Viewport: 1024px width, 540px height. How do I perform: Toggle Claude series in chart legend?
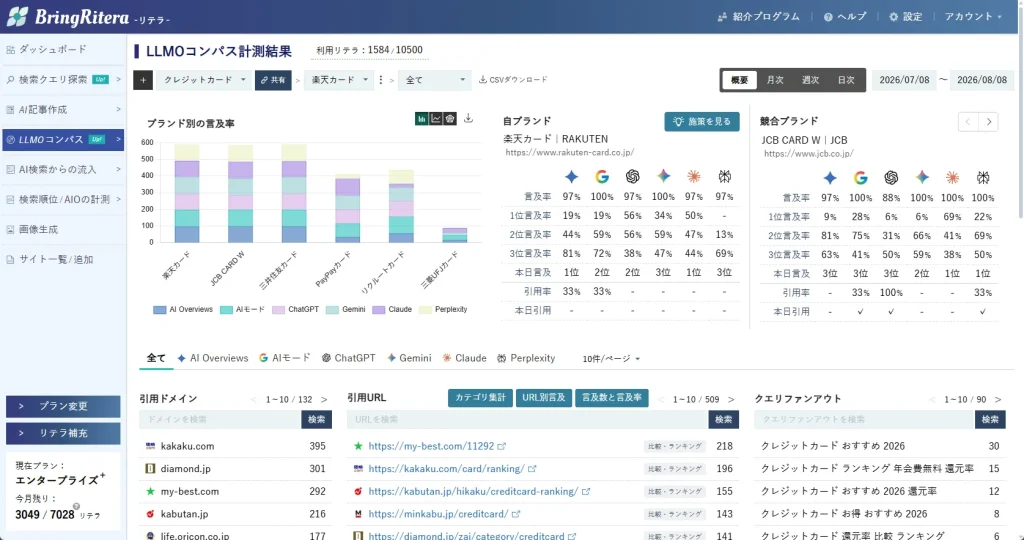(x=392, y=310)
